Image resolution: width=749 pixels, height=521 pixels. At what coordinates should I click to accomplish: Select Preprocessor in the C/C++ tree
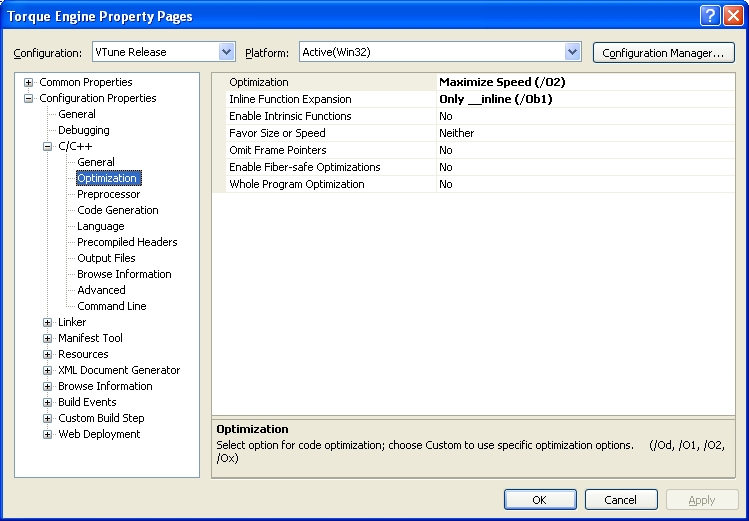point(109,194)
